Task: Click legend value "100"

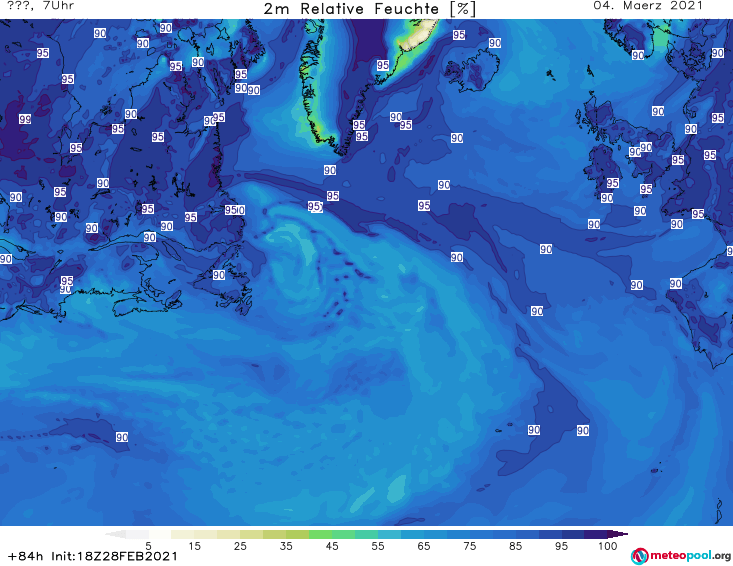Action: click(608, 546)
